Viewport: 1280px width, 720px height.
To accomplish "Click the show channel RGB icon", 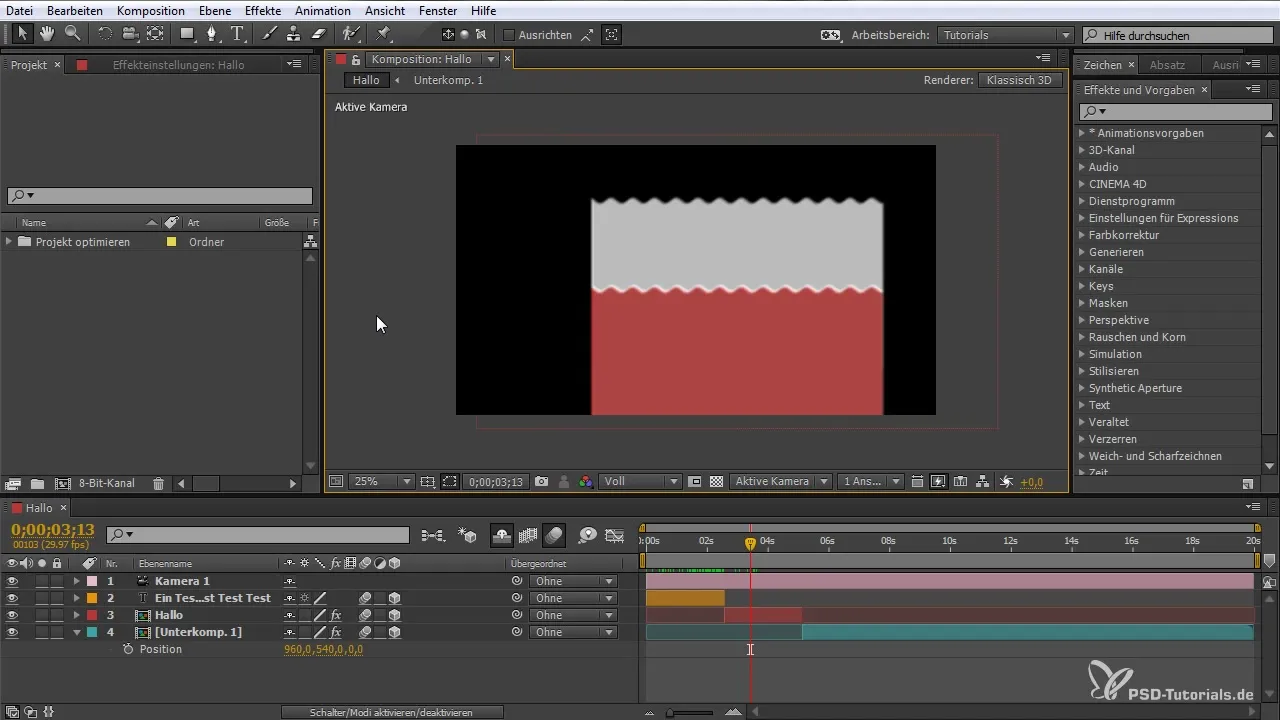I will point(586,481).
